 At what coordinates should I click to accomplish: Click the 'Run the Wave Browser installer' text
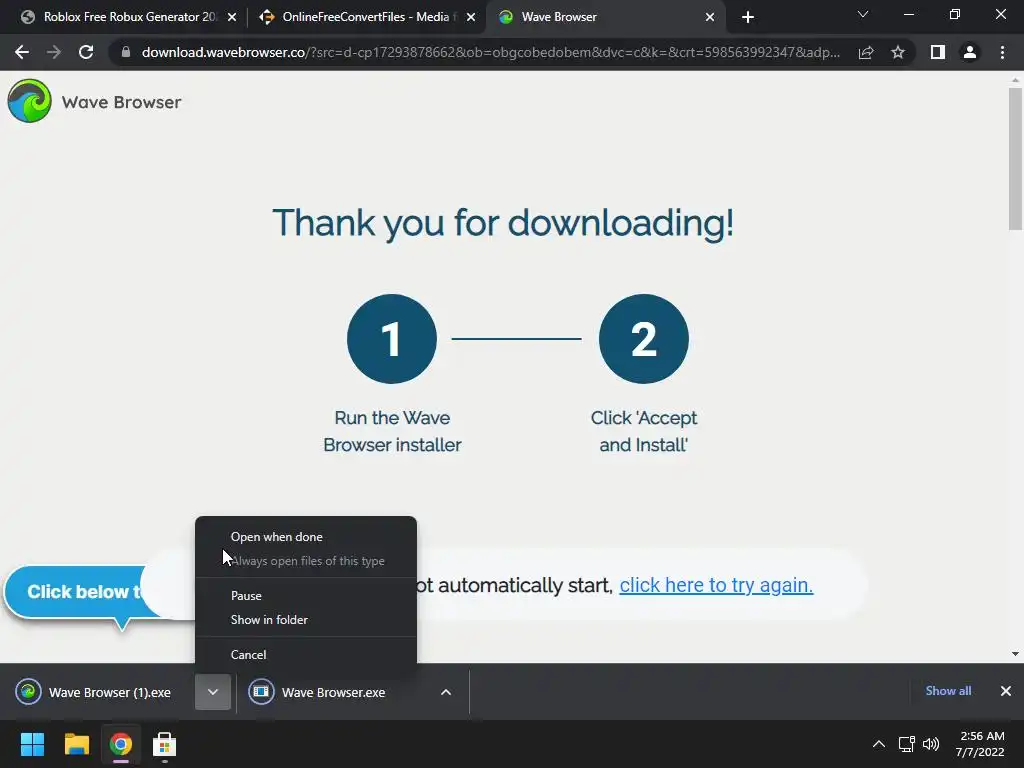pos(392,431)
